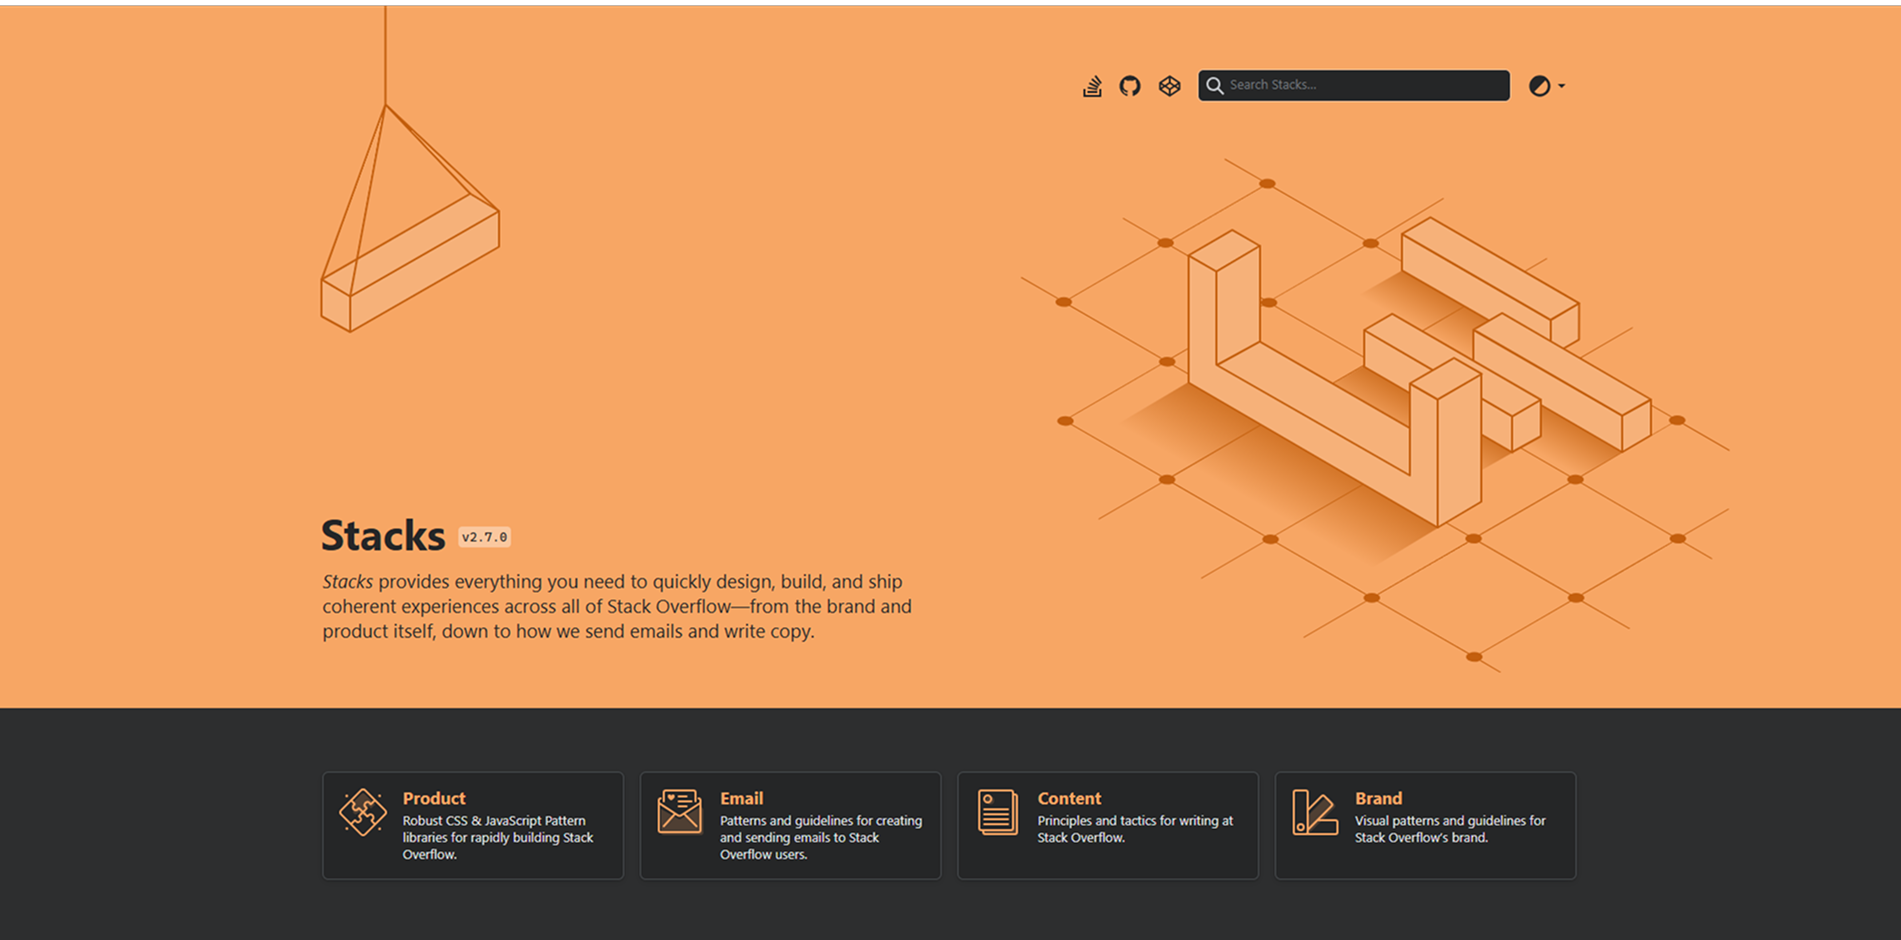Screen dimensions: 1901x940
Task: Click the Brand swatch and pen icon
Action: 1314,812
